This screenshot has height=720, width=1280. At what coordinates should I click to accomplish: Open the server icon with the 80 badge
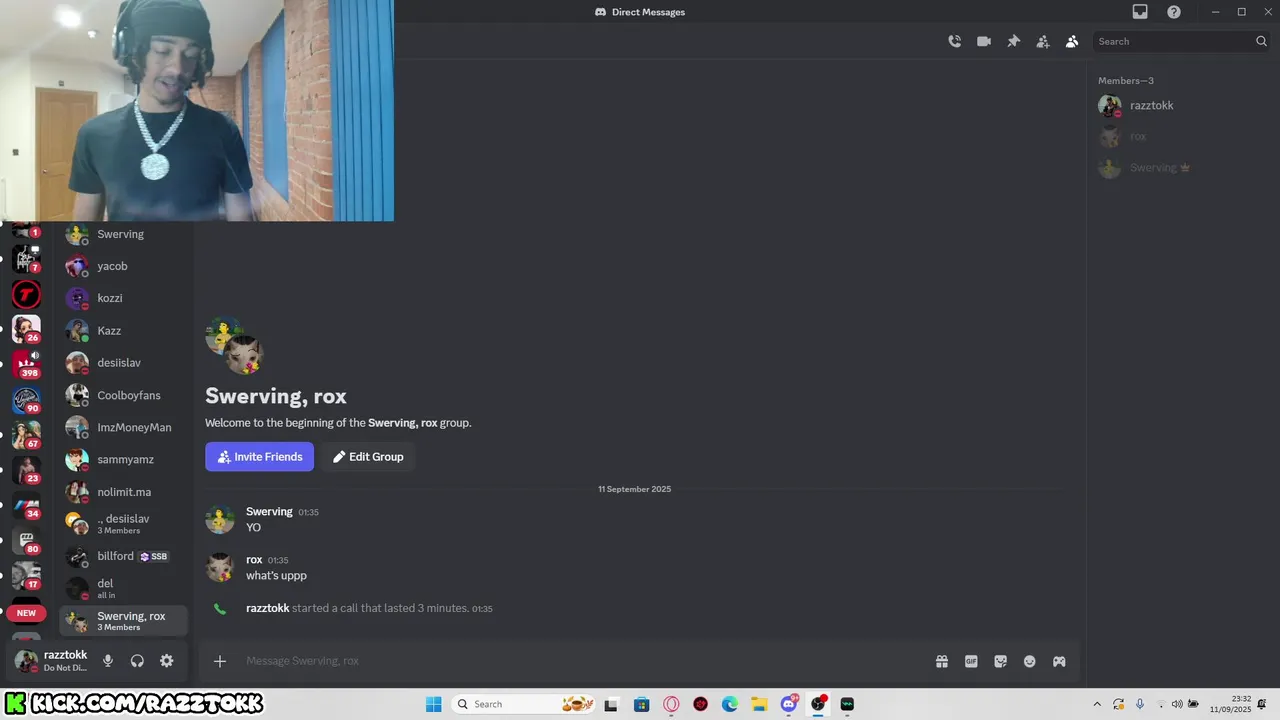[26, 541]
